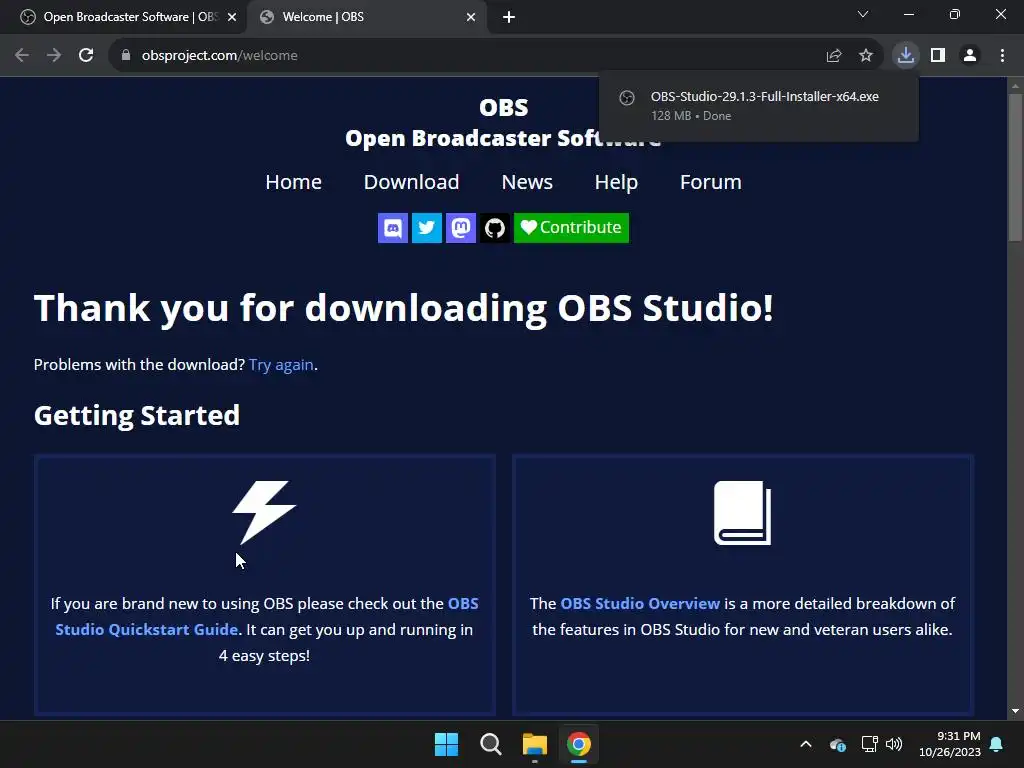Viewport: 1024px width, 768px height.
Task: Open Chrome's three-dot menu
Action: click(1002, 56)
